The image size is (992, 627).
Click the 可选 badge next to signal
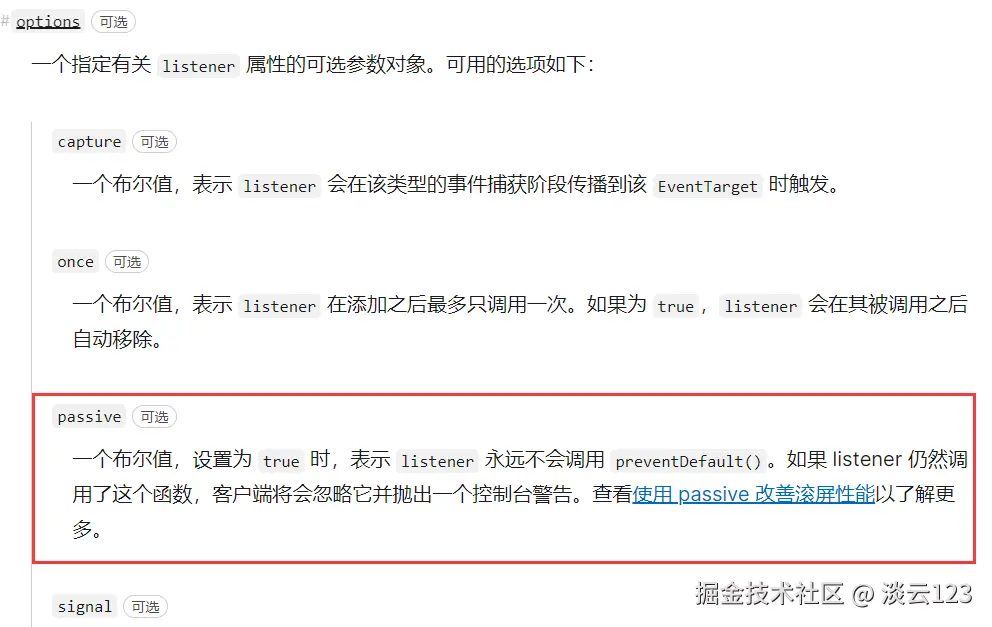point(146,607)
